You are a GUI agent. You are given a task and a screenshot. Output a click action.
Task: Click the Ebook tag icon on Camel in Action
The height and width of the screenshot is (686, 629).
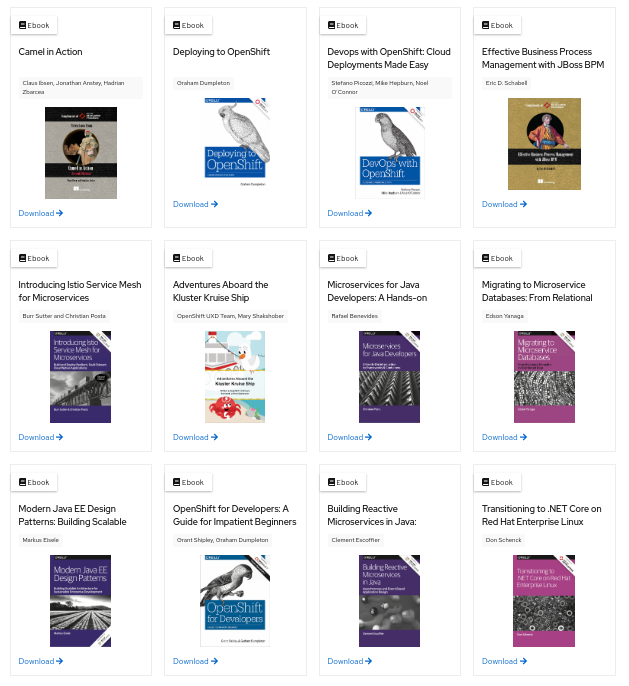(x=23, y=25)
